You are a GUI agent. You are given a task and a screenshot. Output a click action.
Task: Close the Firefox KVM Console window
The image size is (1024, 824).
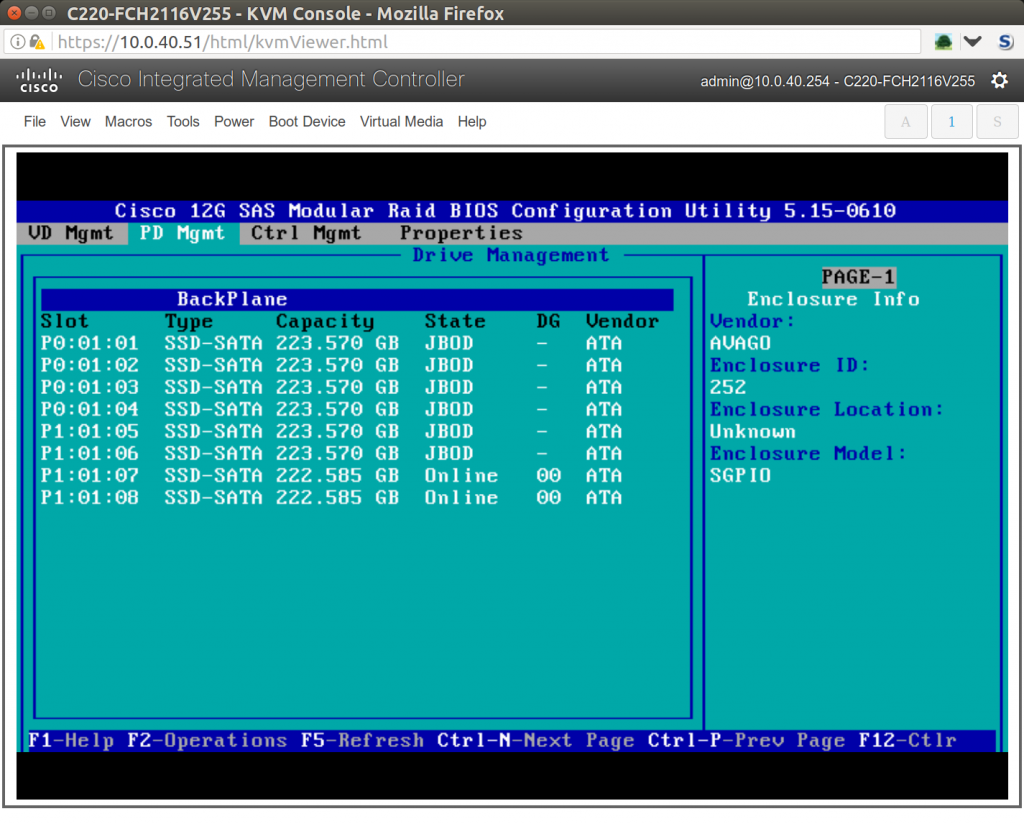click(x=14, y=12)
